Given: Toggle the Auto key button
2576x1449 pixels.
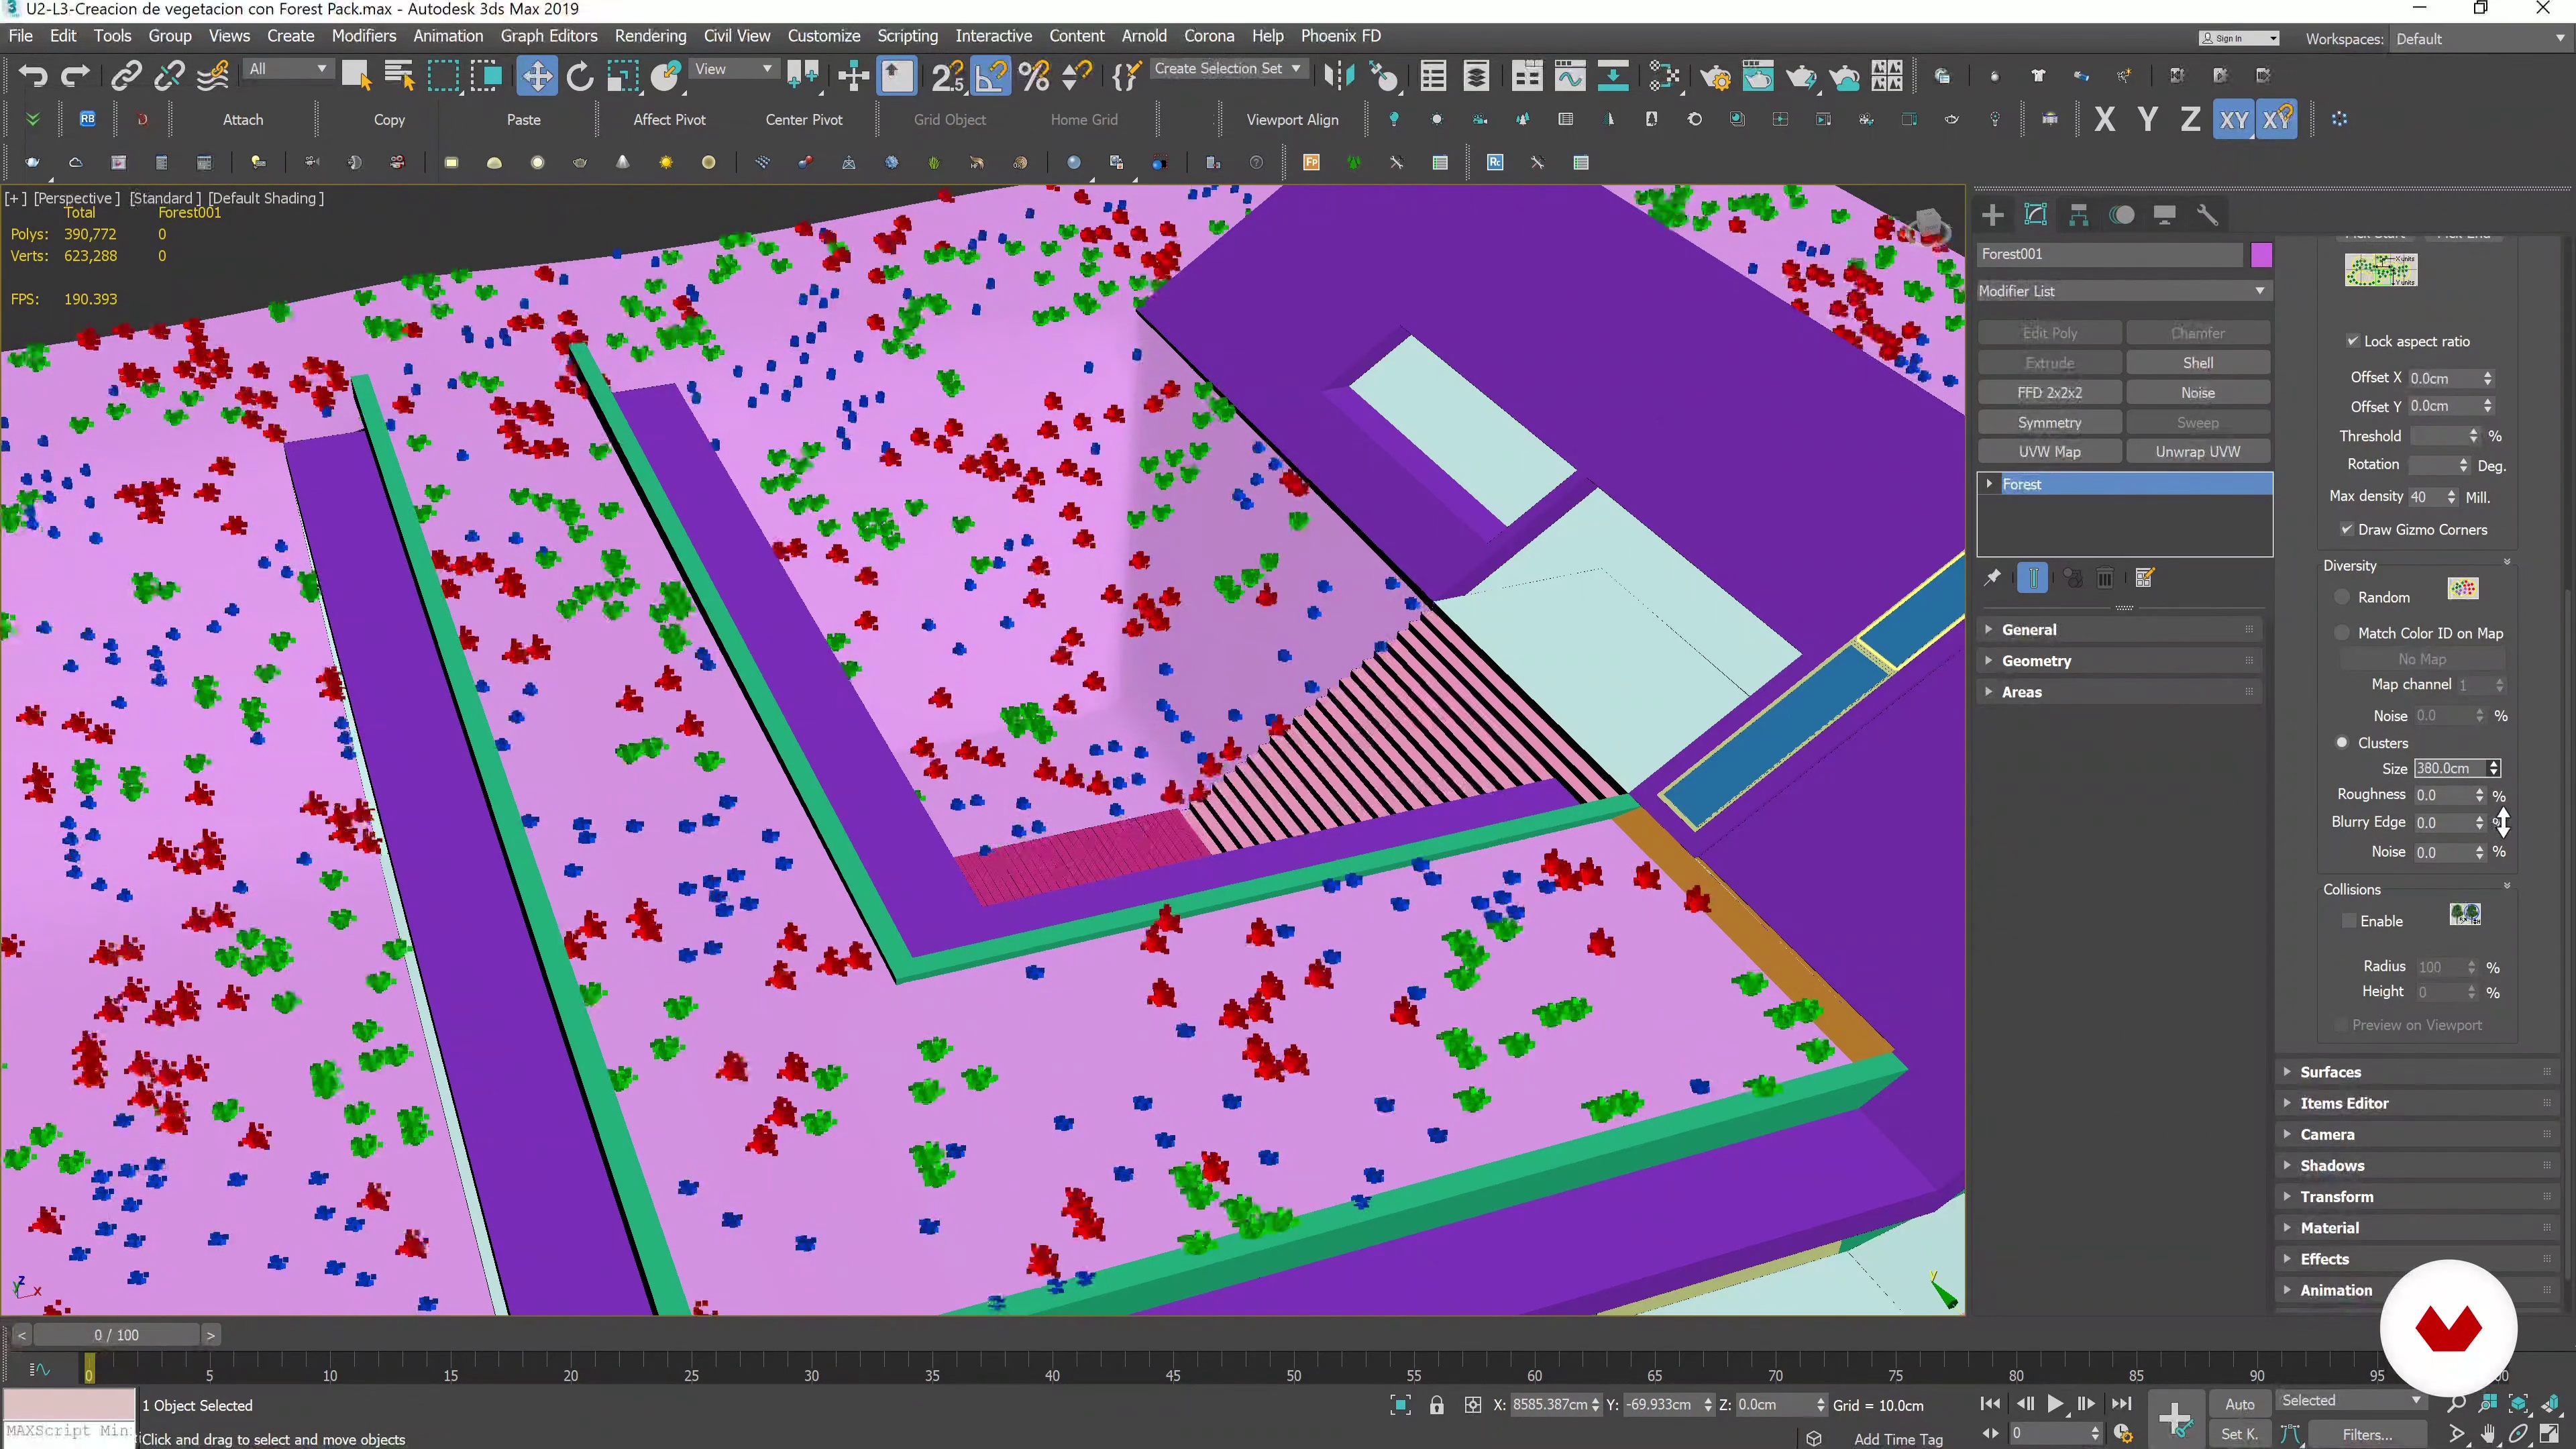Looking at the screenshot, I should [x=2240, y=1404].
